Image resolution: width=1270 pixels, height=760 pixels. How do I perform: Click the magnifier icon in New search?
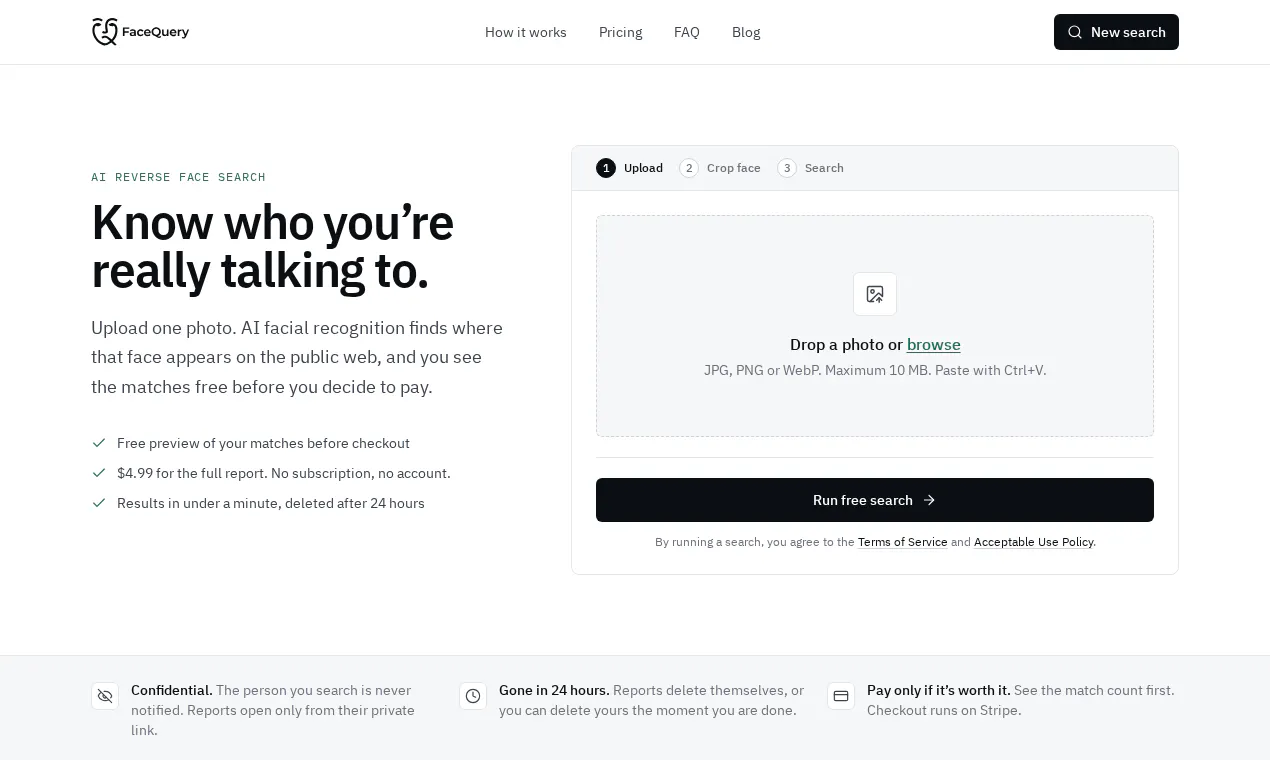[x=1075, y=32]
